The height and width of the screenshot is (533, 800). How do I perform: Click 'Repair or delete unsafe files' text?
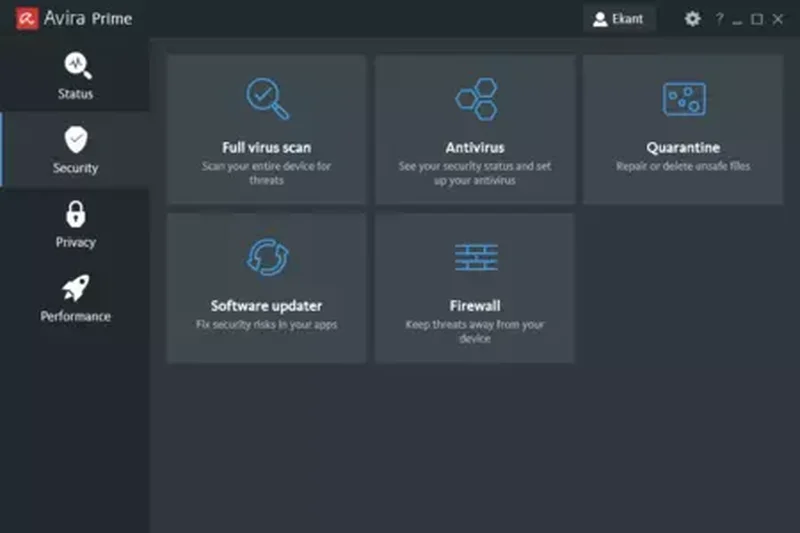[x=683, y=166]
